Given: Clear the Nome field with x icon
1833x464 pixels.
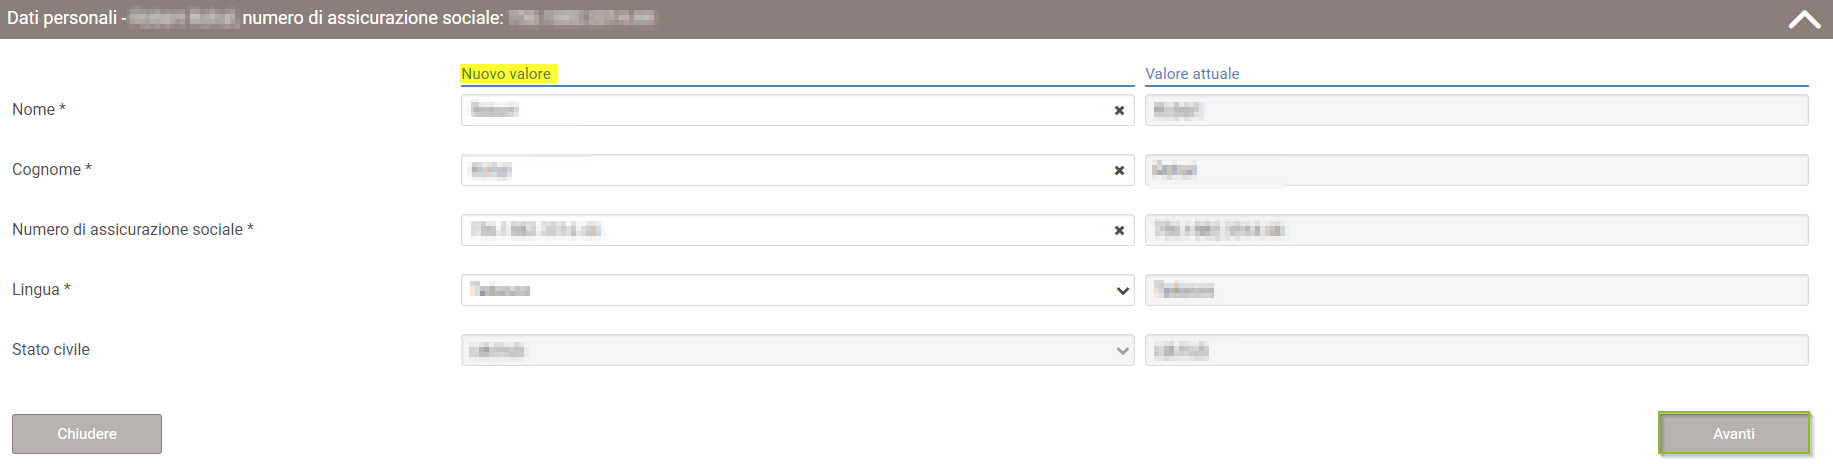Looking at the screenshot, I should click(1119, 111).
